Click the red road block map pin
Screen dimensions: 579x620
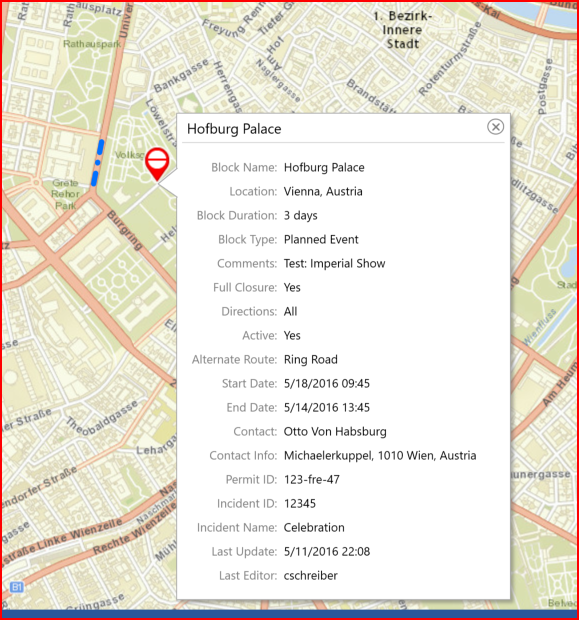point(157,164)
